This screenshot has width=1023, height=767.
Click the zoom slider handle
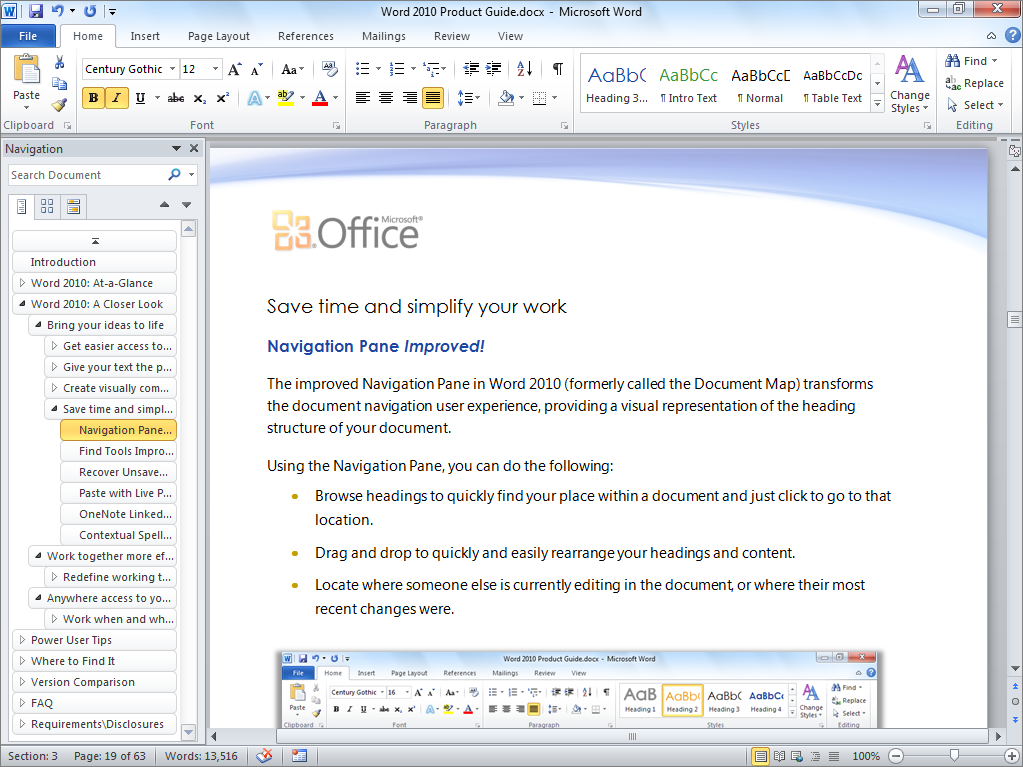click(x=954, y=756)
